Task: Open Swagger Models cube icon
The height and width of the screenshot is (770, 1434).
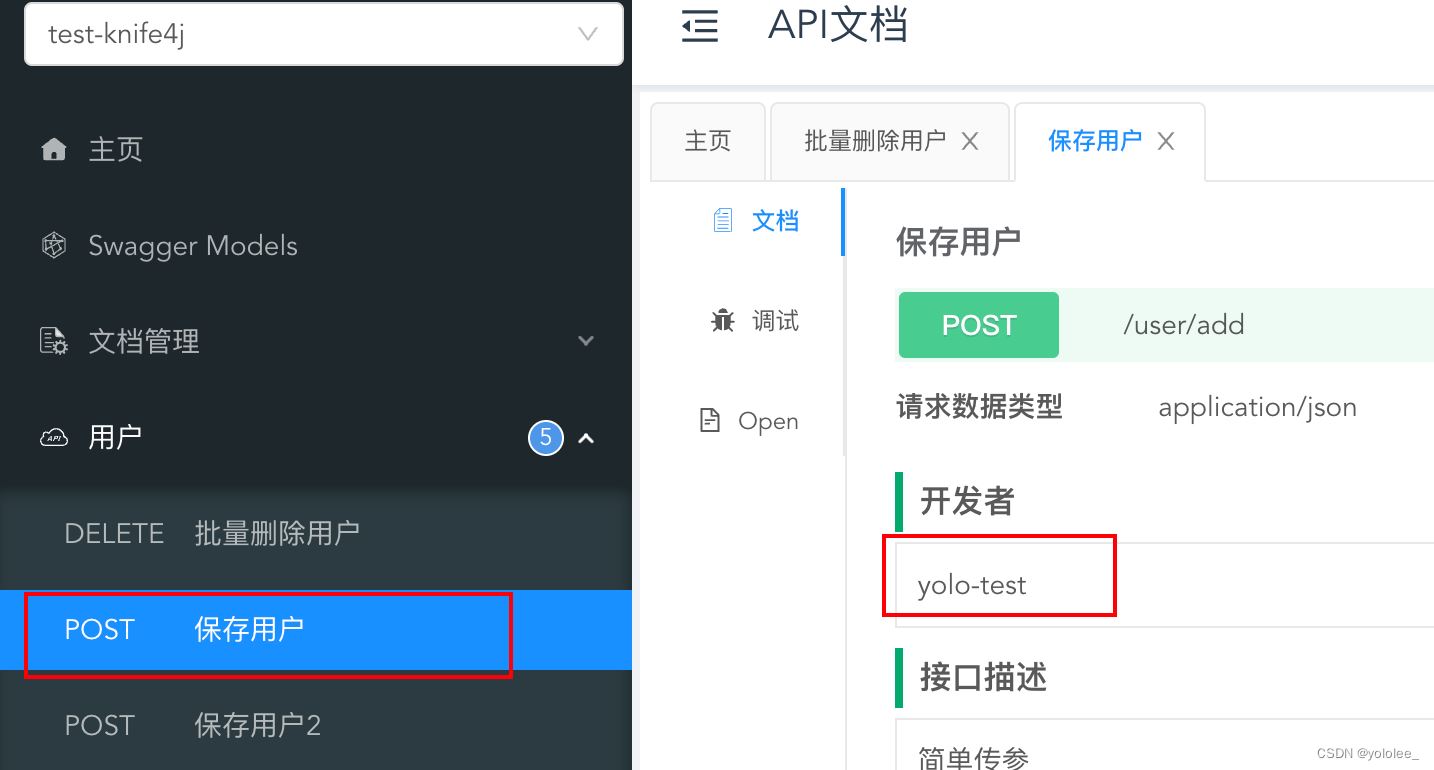Action: click(x=54, y=246)
